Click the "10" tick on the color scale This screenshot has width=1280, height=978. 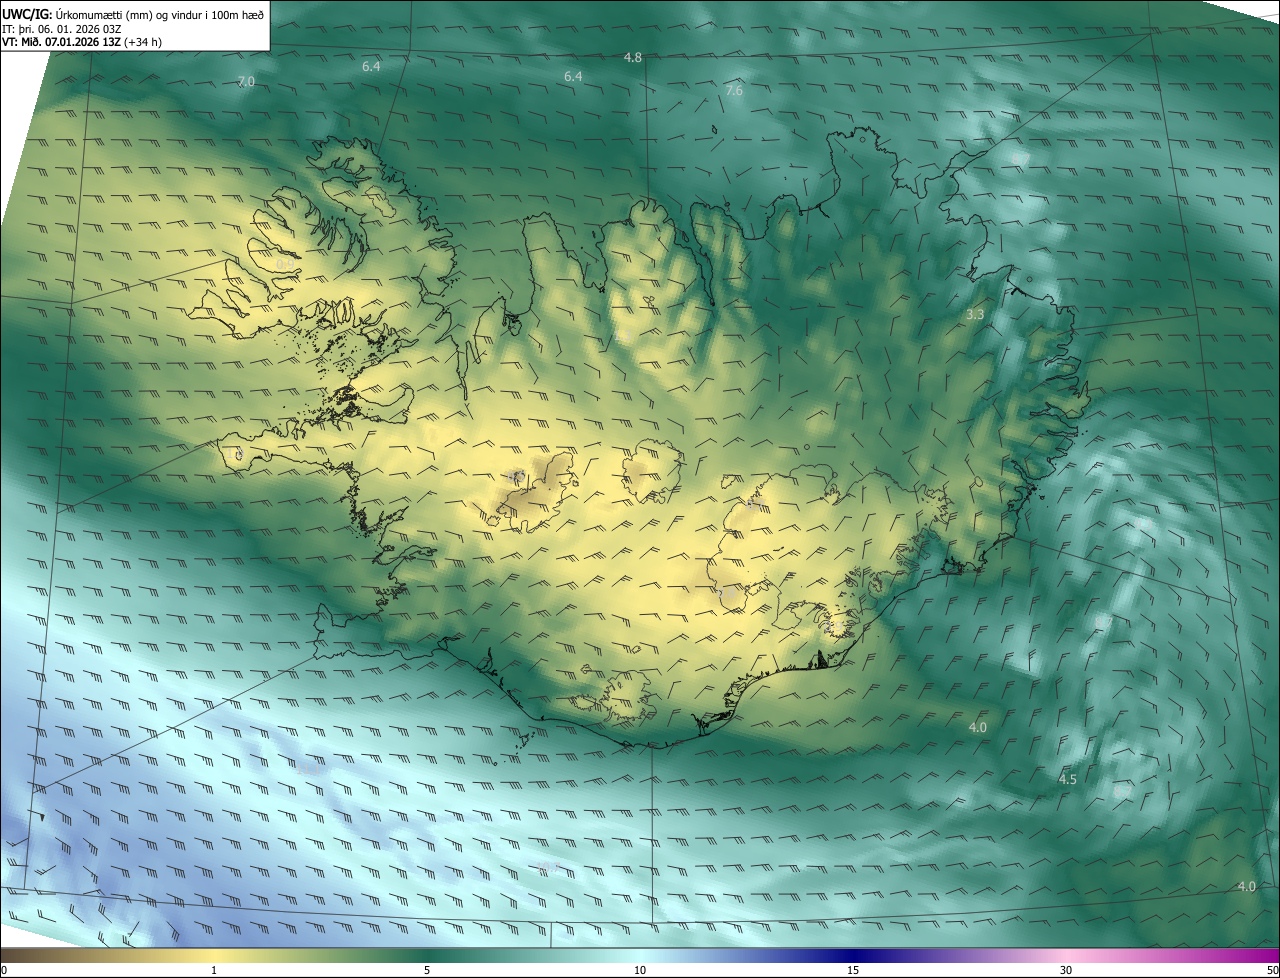click(640, 970)
